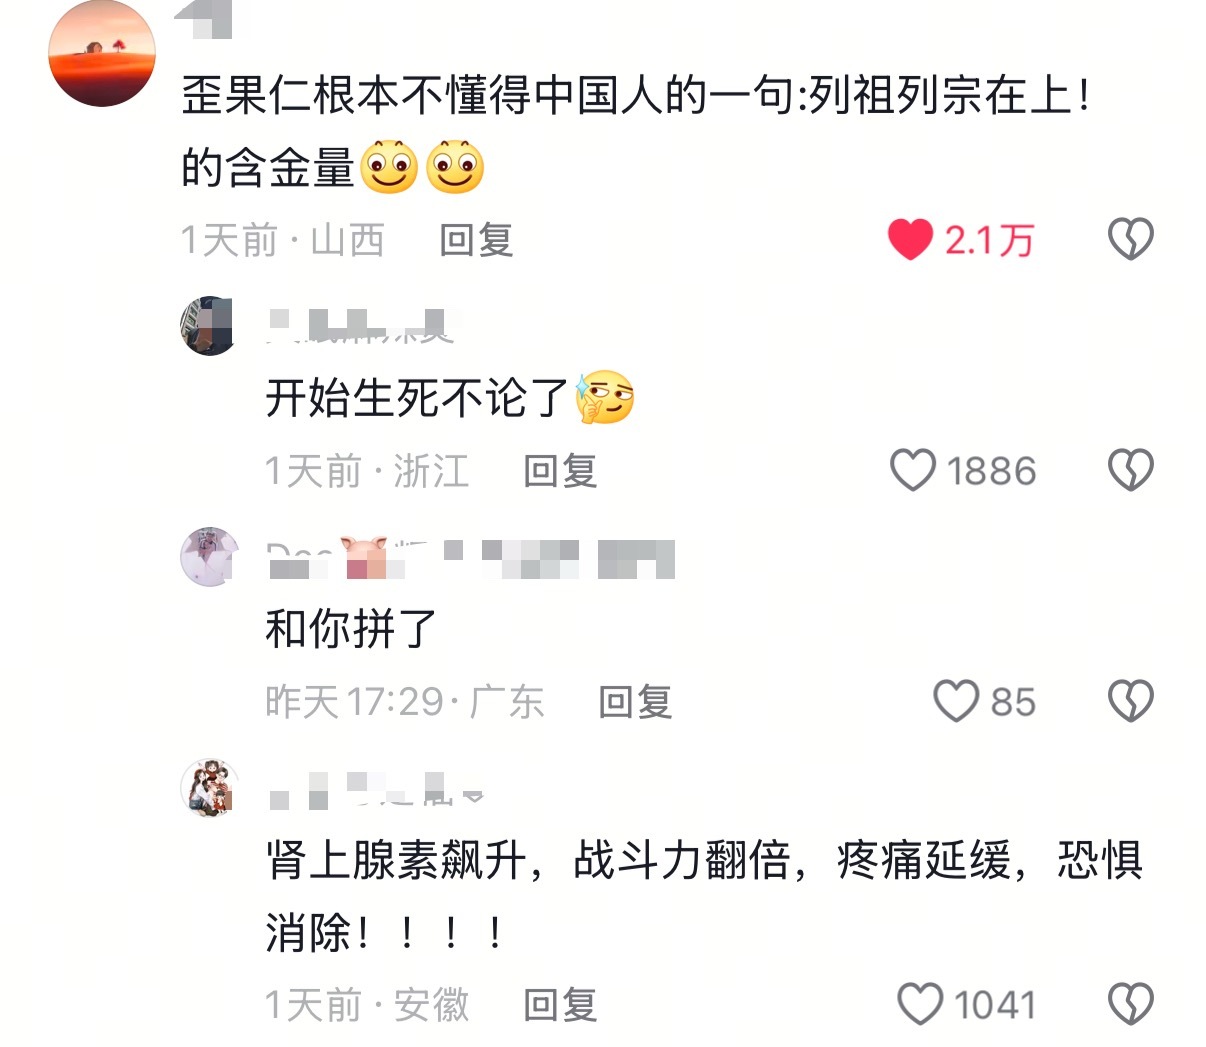Open avatar of 开始生死不论了 commenter
This screenshot has height=1047, width=1206.
point(210,326)
